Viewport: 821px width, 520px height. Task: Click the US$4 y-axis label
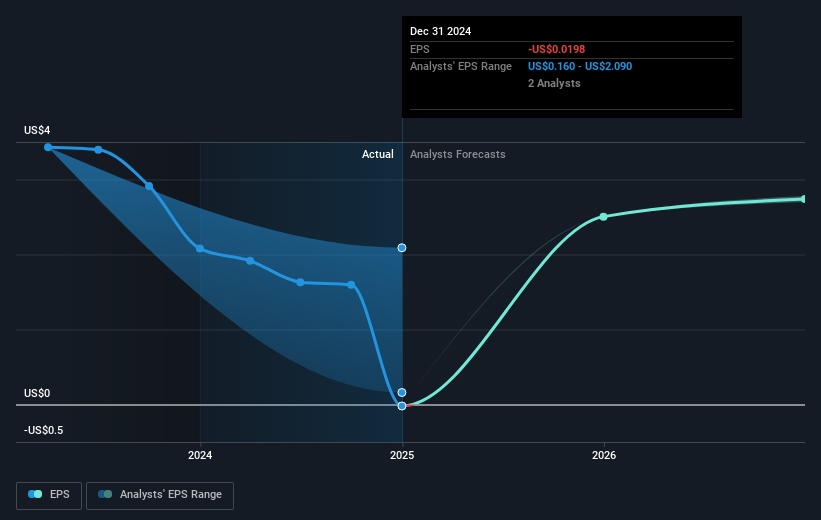pyautogui.click(x=37, y=130)
